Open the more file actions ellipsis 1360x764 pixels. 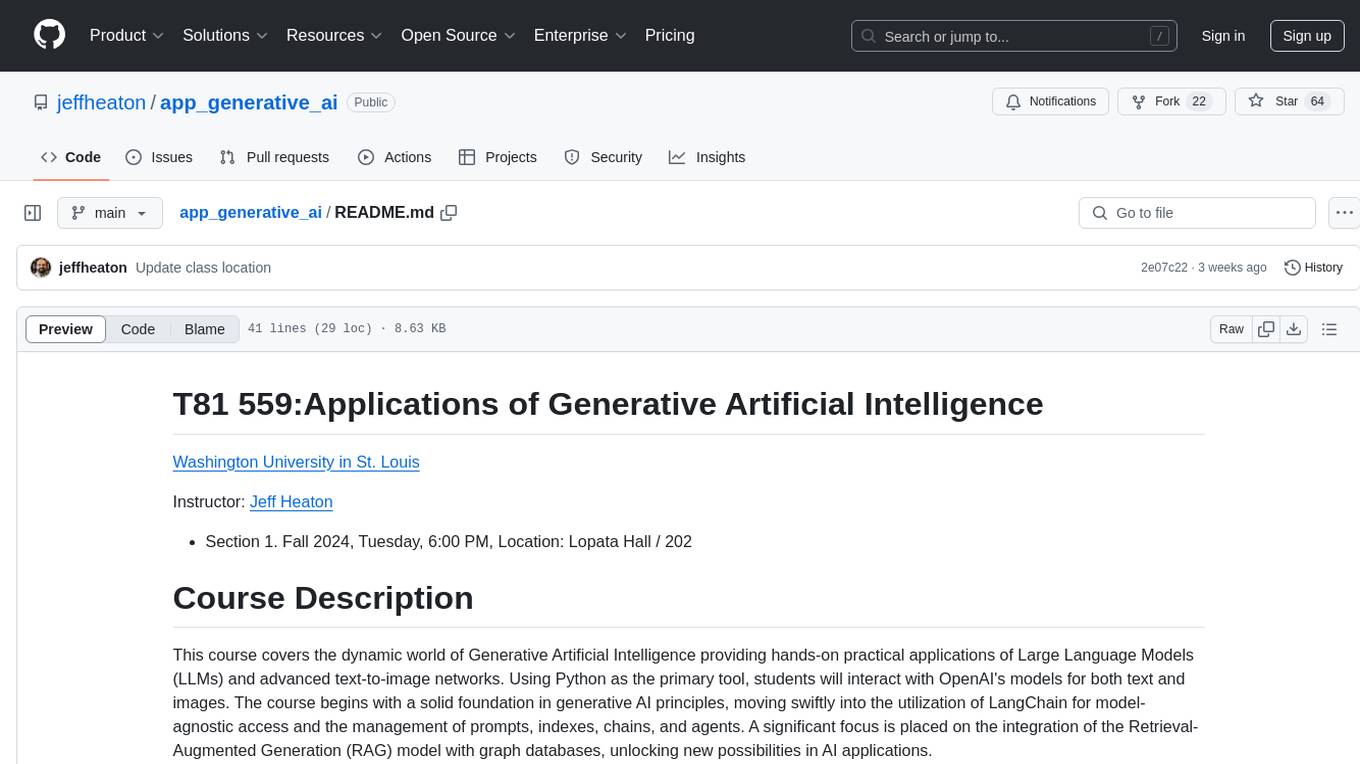click(1344, 213)
